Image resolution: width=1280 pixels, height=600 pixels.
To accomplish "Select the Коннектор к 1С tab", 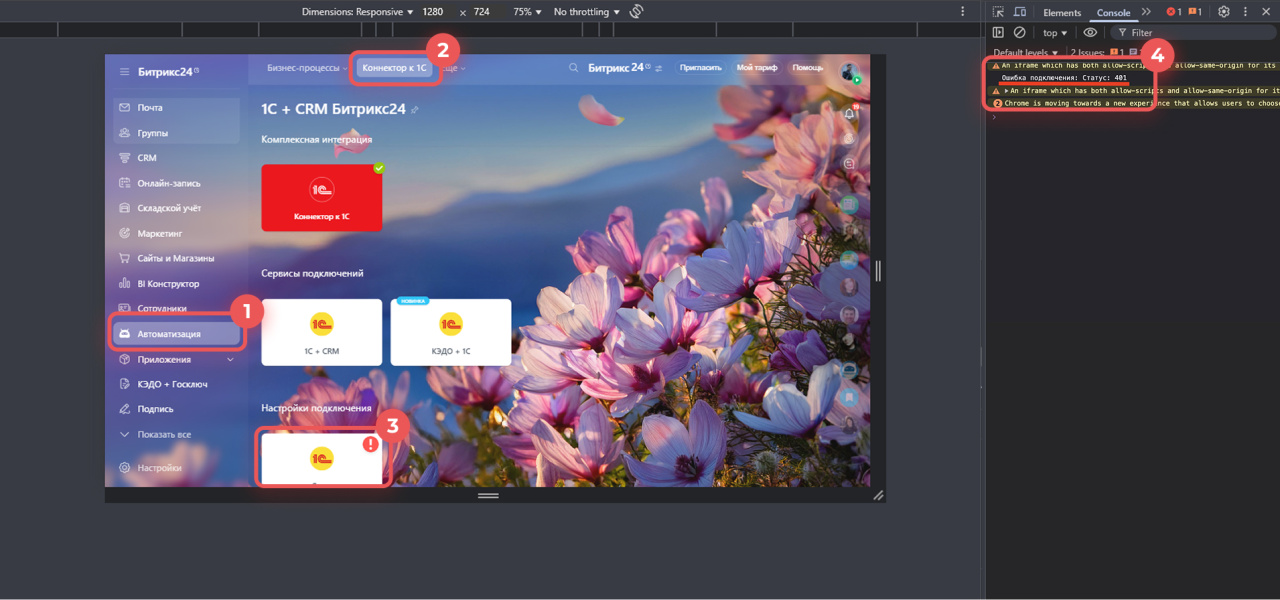I will 394,68.
